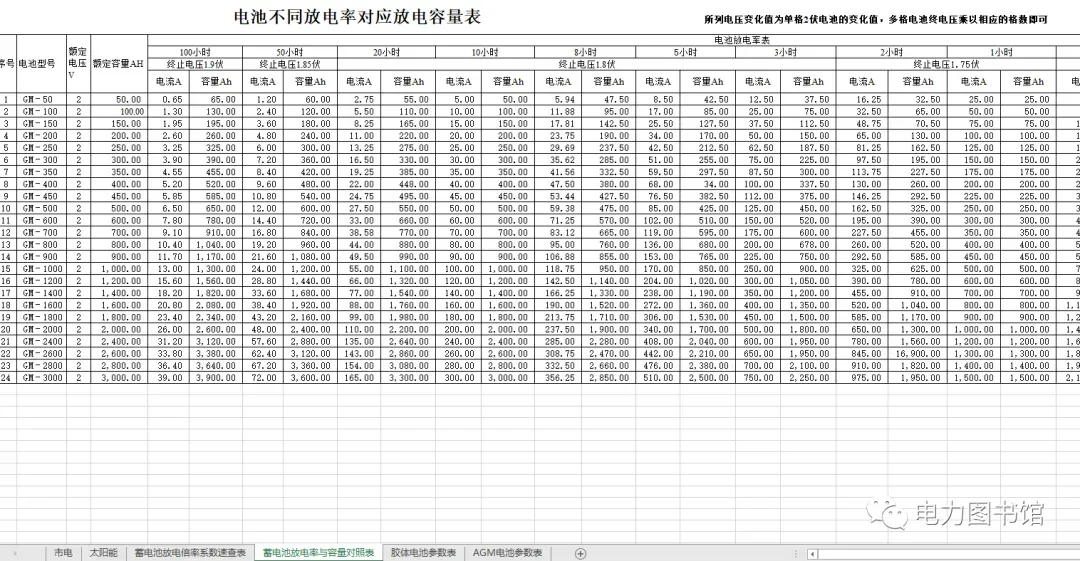
Task: Click the 8小时 column header
Action: coord(585,52)
